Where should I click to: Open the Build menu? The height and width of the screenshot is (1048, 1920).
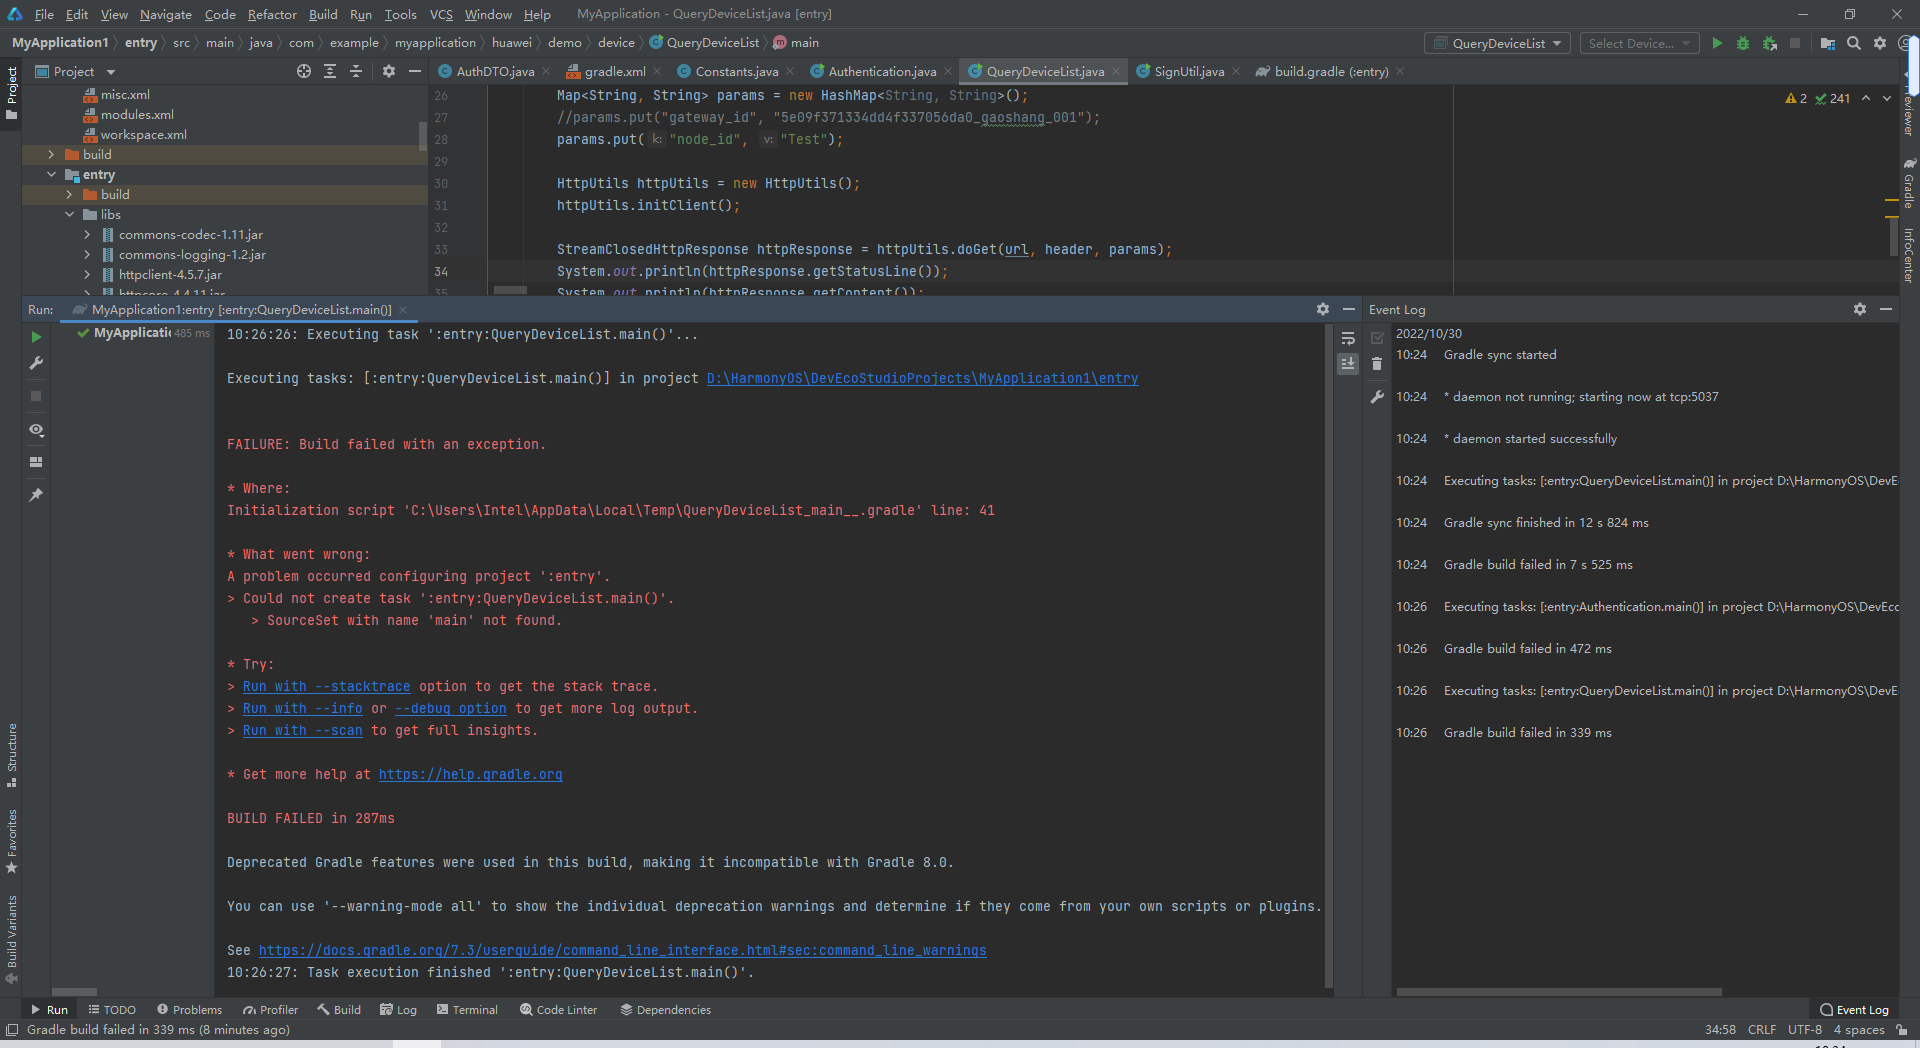pos(323,14)
